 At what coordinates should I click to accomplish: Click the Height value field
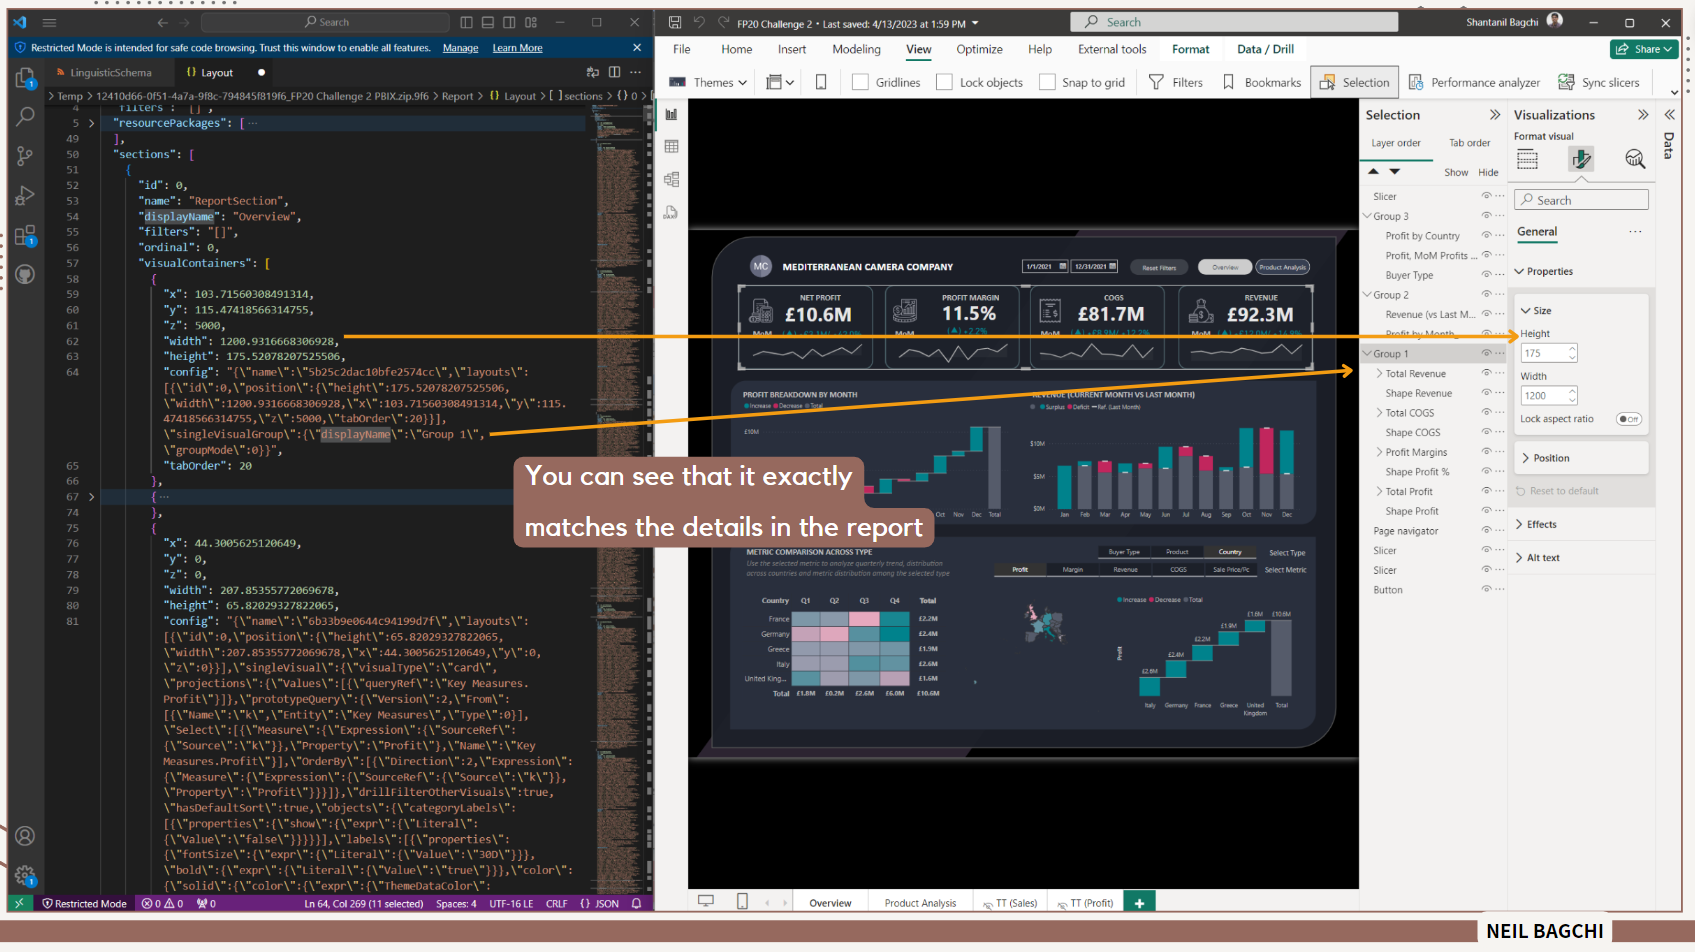click(1548, 353)
